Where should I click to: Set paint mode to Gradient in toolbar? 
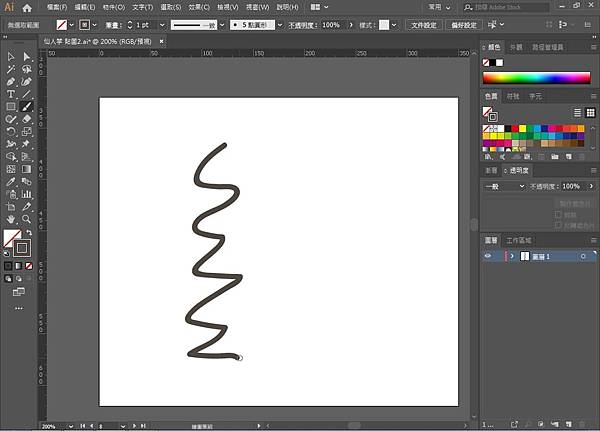pyautogui.click(x=18, y=266)
